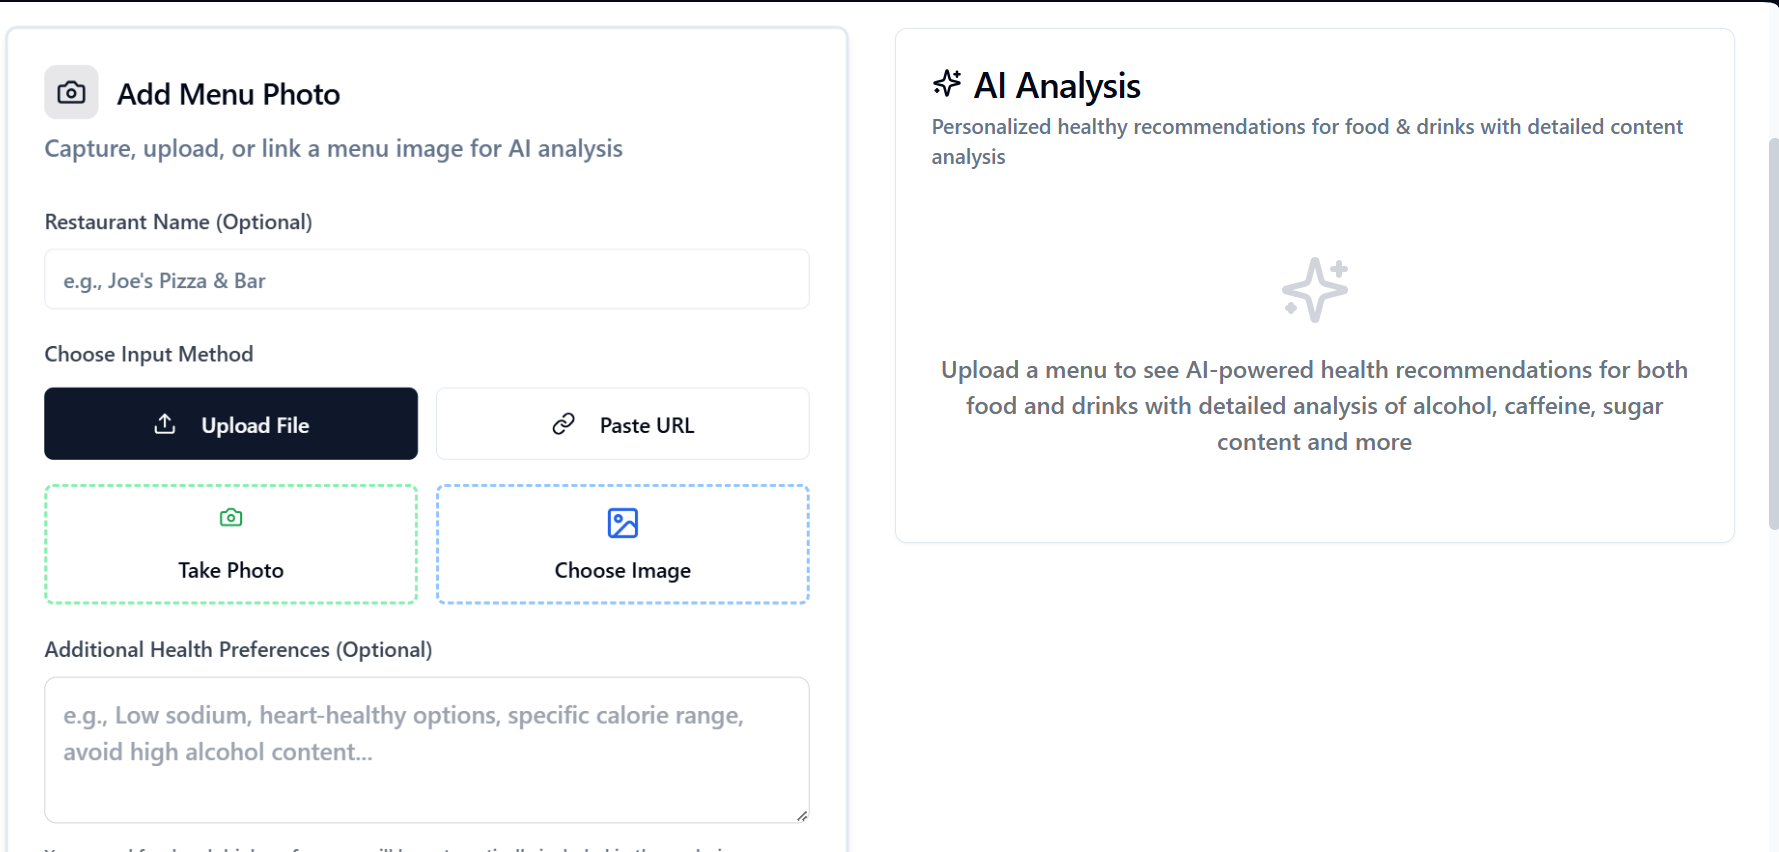This screenshot has height=852, width=1779.
Task: Click the large gray sparkle placeholder icon
Action: (1313, 289)
